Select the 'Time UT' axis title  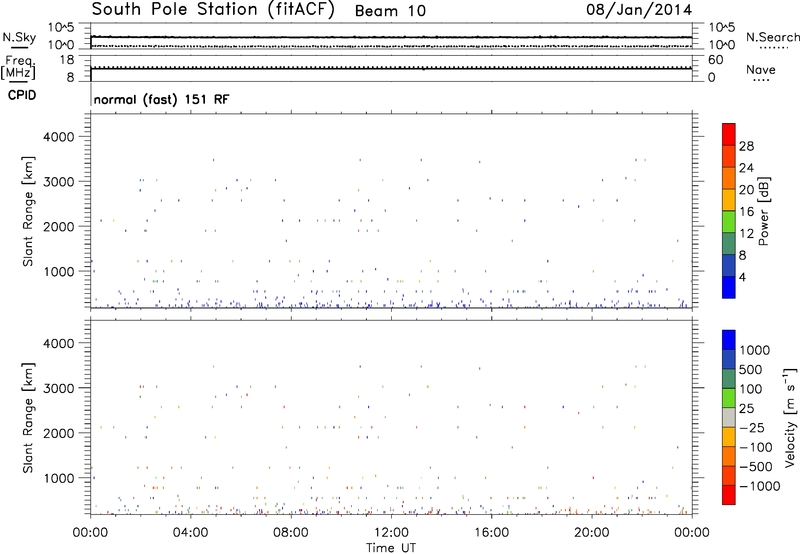[x=391, y=548]
